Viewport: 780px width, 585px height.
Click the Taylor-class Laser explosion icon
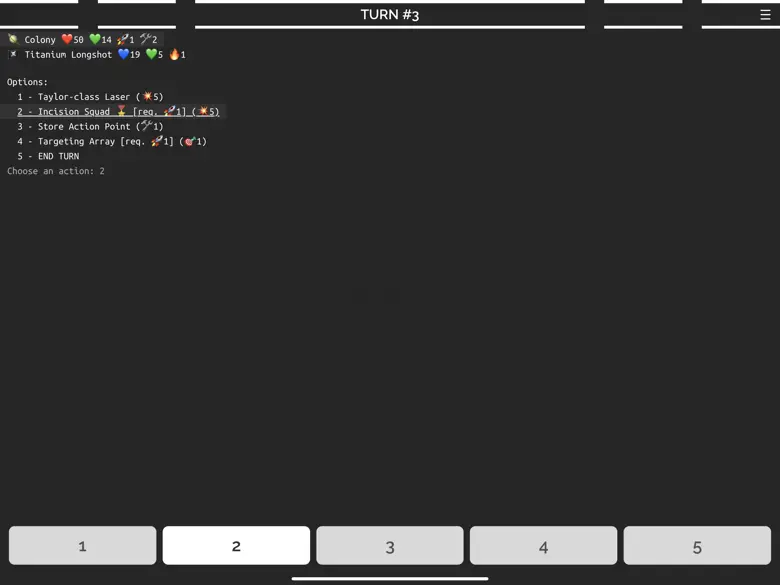click(x=148, y=96)
